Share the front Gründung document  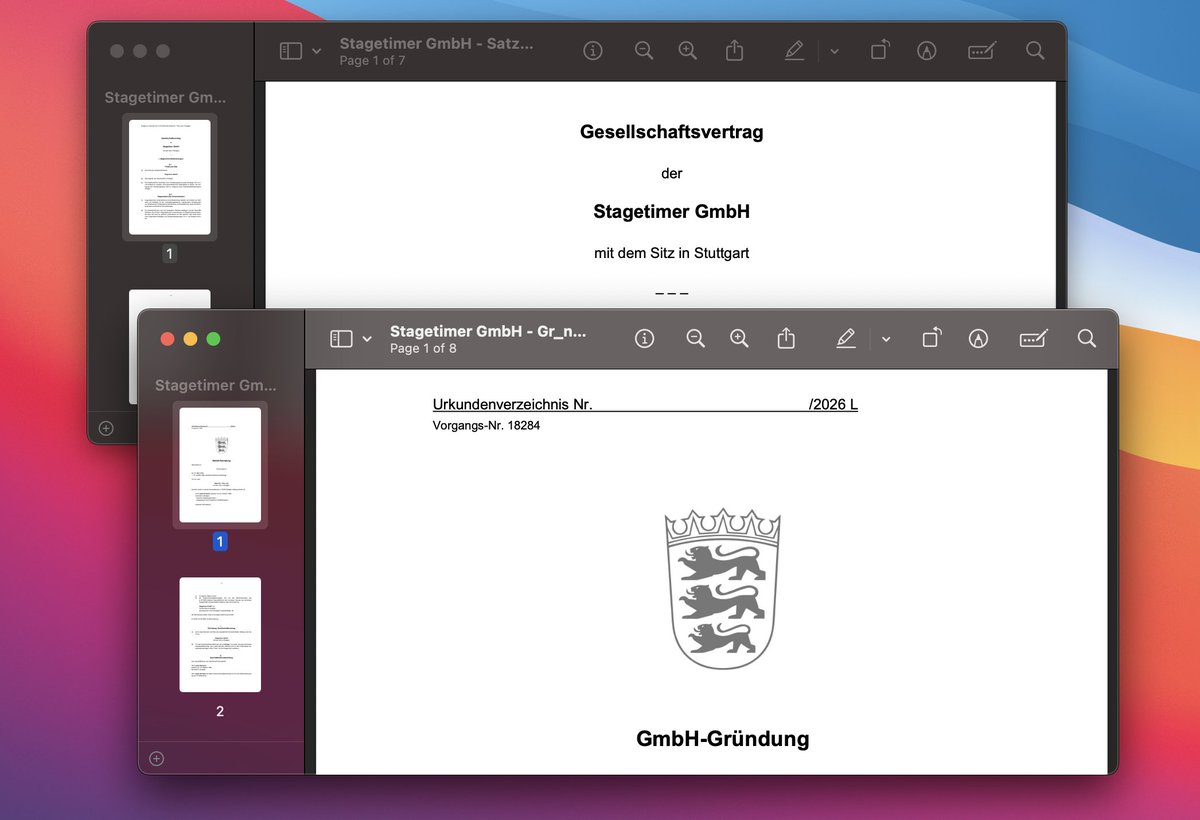pyautogui.click(x=786, y=338)
